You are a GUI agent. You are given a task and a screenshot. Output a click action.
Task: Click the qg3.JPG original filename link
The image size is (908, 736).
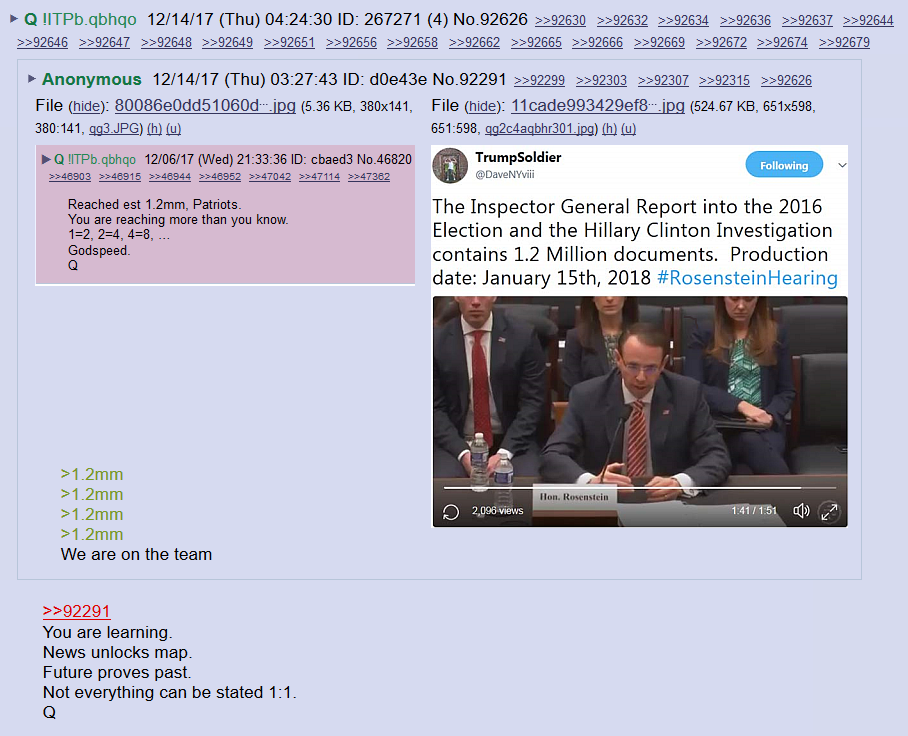[114, 129]
